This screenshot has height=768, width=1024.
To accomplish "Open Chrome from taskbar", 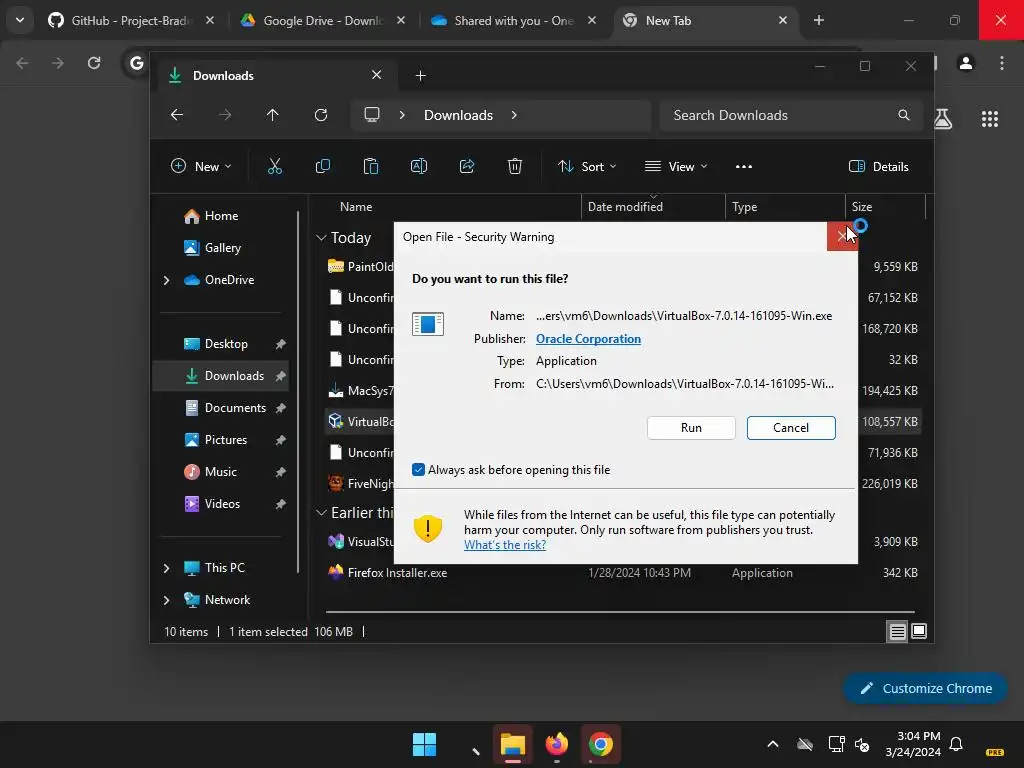I will pyautogui.click(x=600, y=744).
